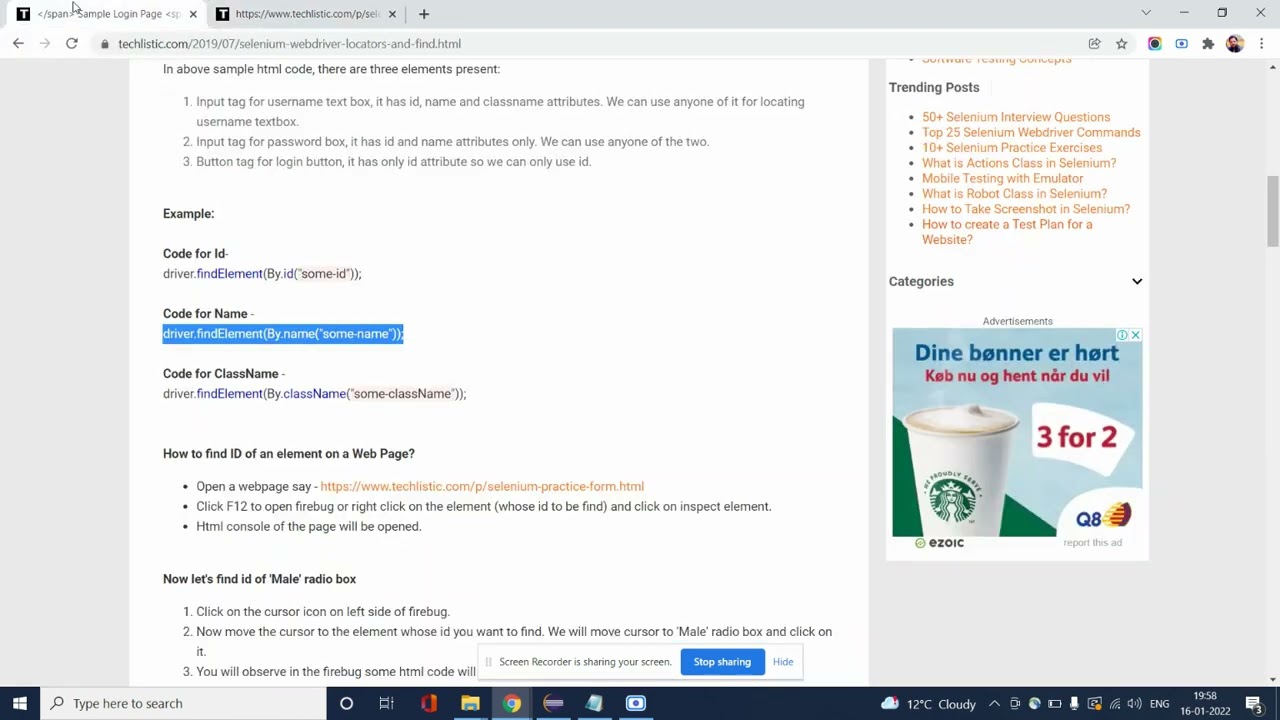
Task: Click the highlighted By.name code line
Action: pyautogui.click(x=283, y=334)
